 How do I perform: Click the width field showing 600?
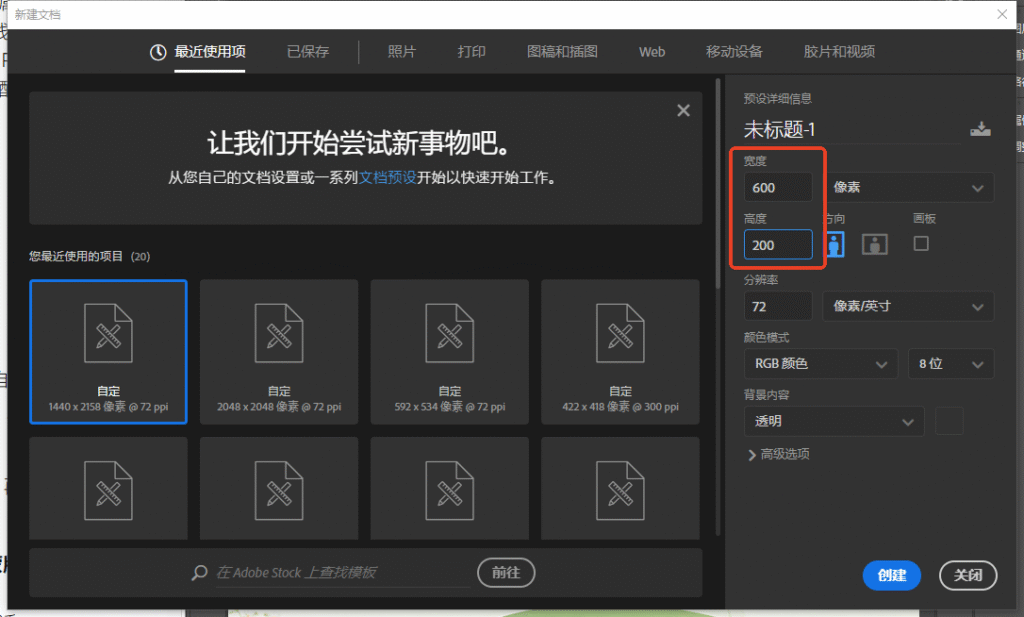coord(778,187)
